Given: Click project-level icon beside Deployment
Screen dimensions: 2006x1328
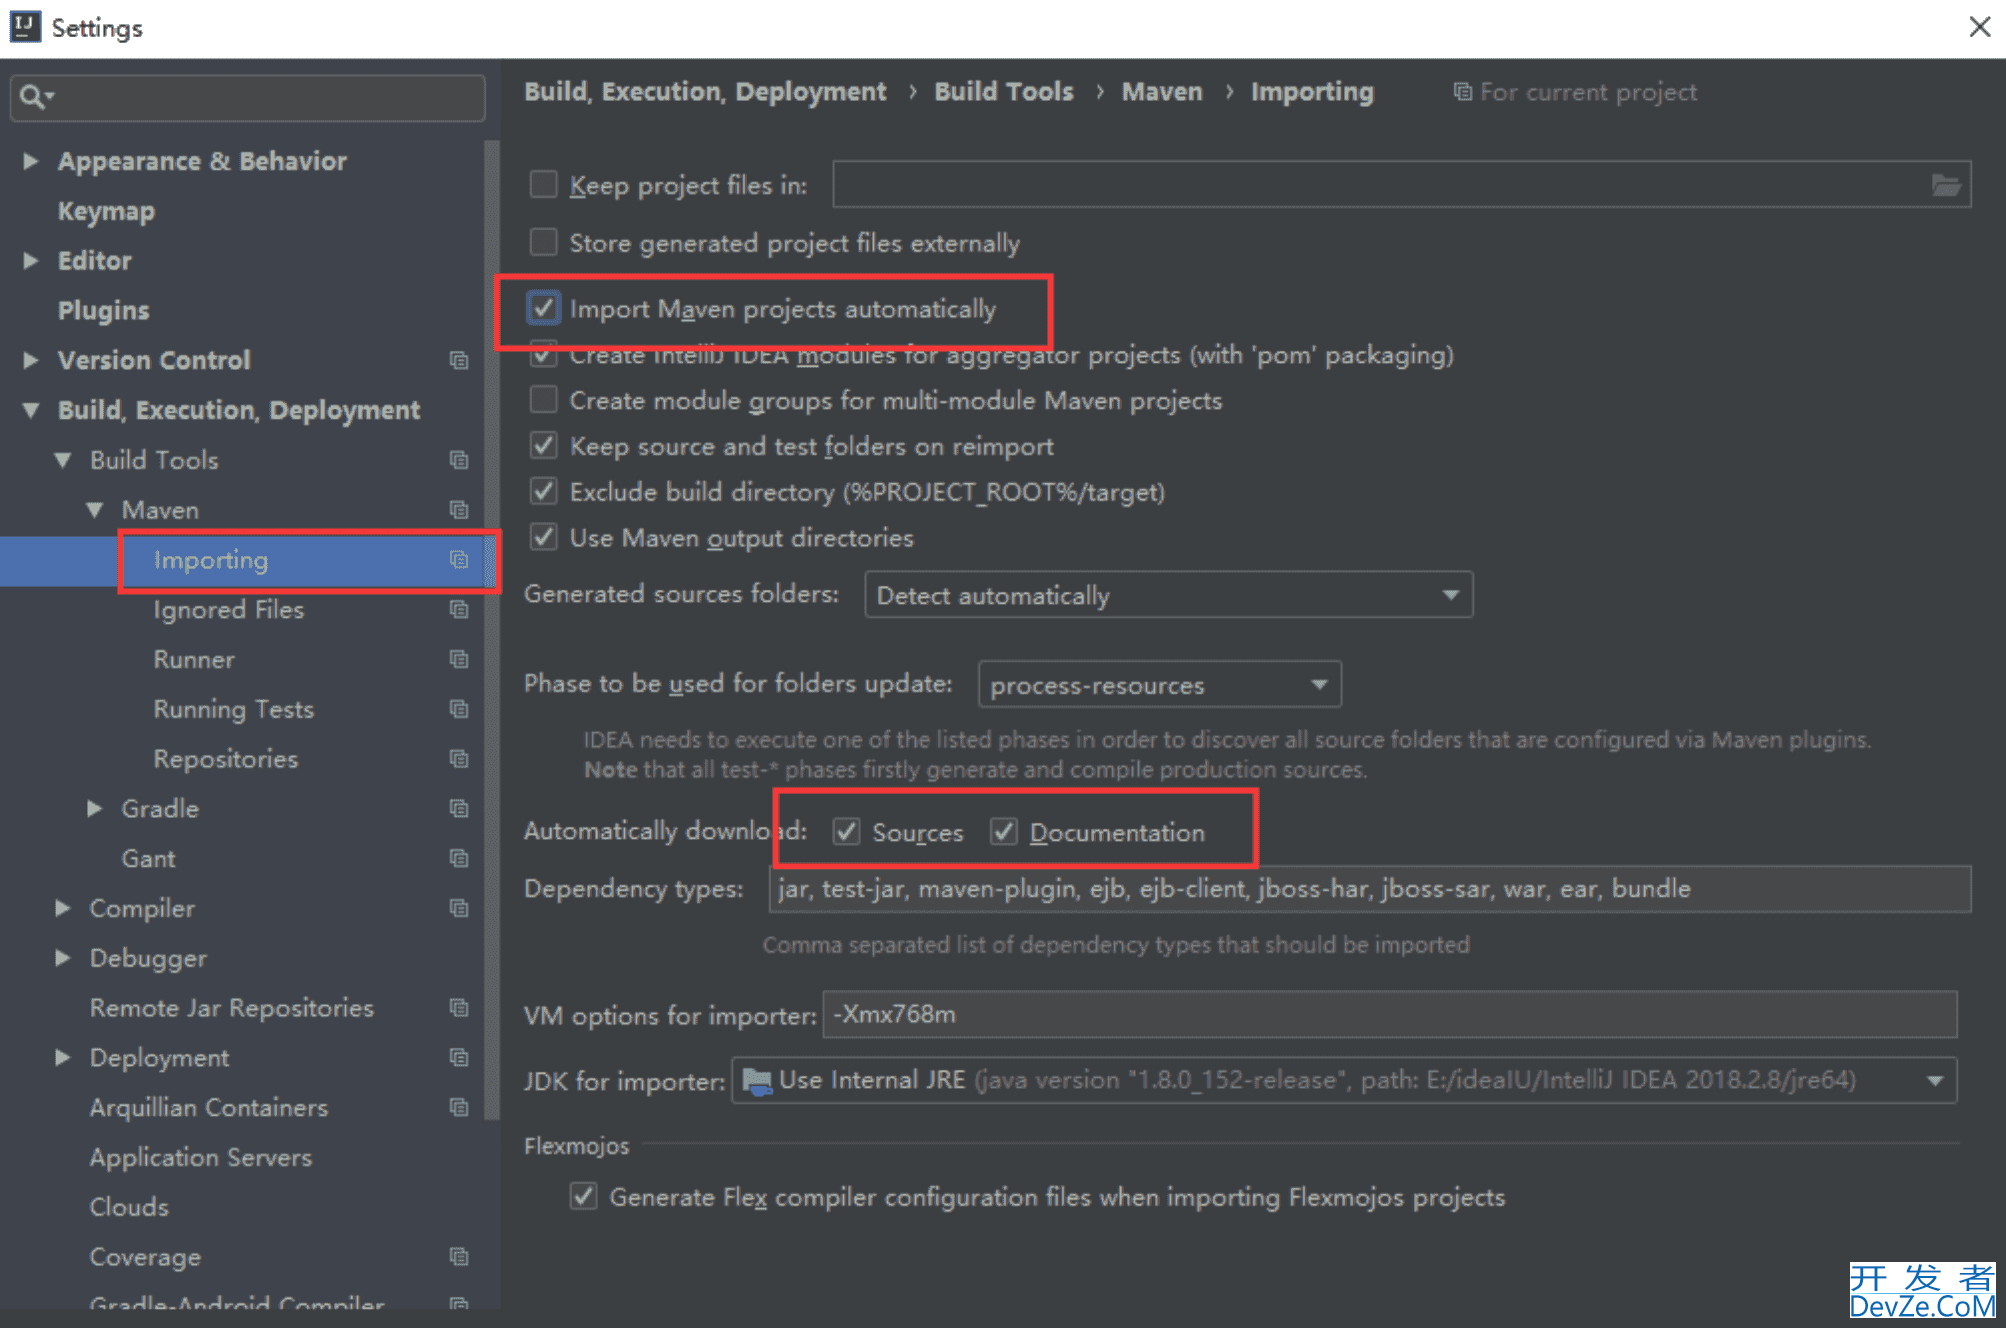Looking at the screenshot, I should point(459,1057).
